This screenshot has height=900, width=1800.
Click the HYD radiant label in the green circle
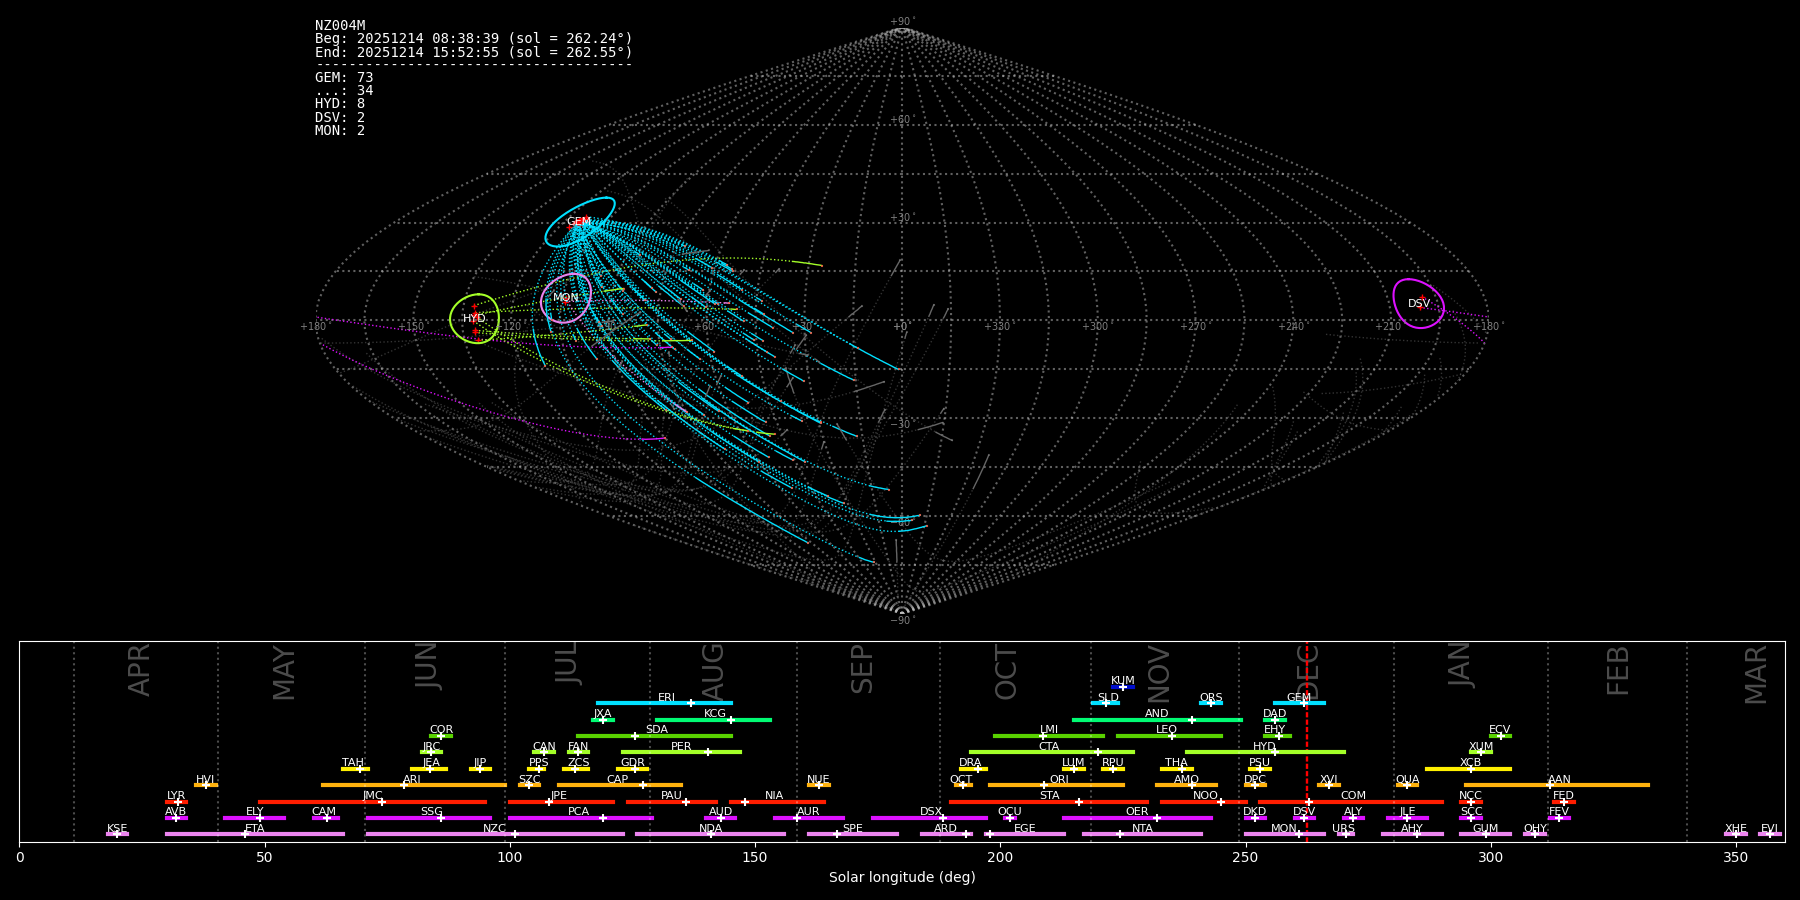474,319
